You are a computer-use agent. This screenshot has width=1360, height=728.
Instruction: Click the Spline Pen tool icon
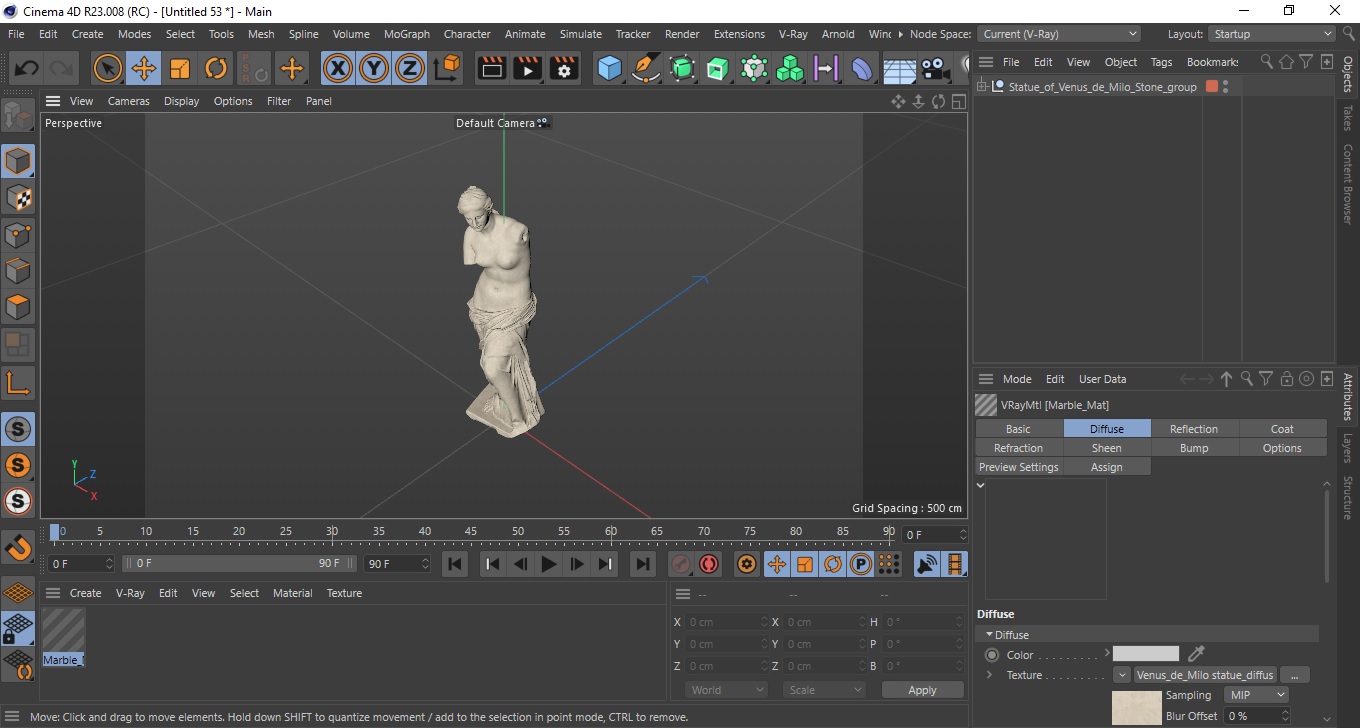[x=646, y=68]
